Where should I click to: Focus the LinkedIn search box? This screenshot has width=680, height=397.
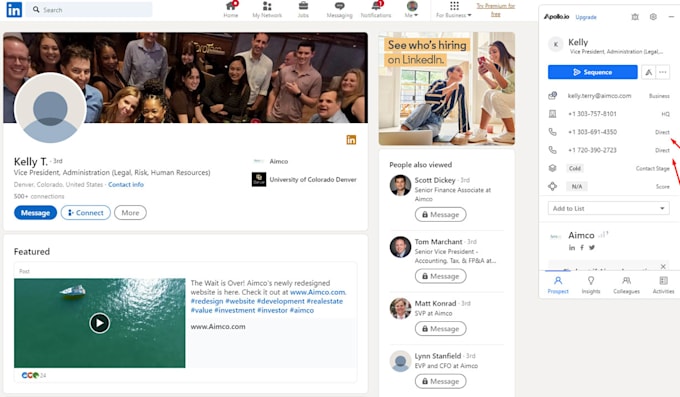point(89,10)
